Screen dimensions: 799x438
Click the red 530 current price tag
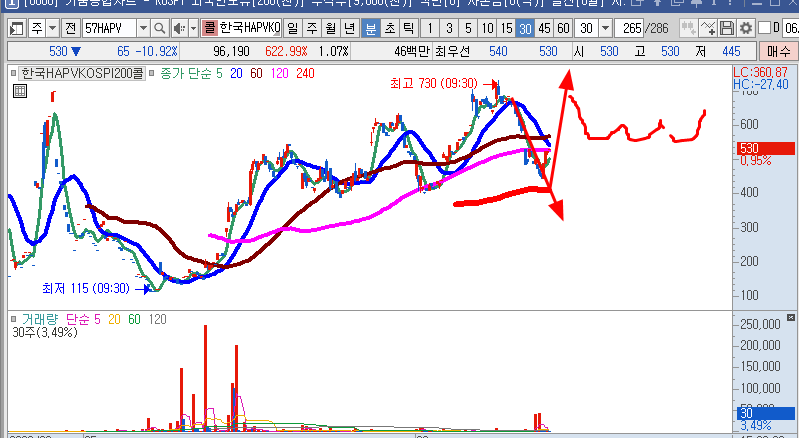tap(766, 148)
